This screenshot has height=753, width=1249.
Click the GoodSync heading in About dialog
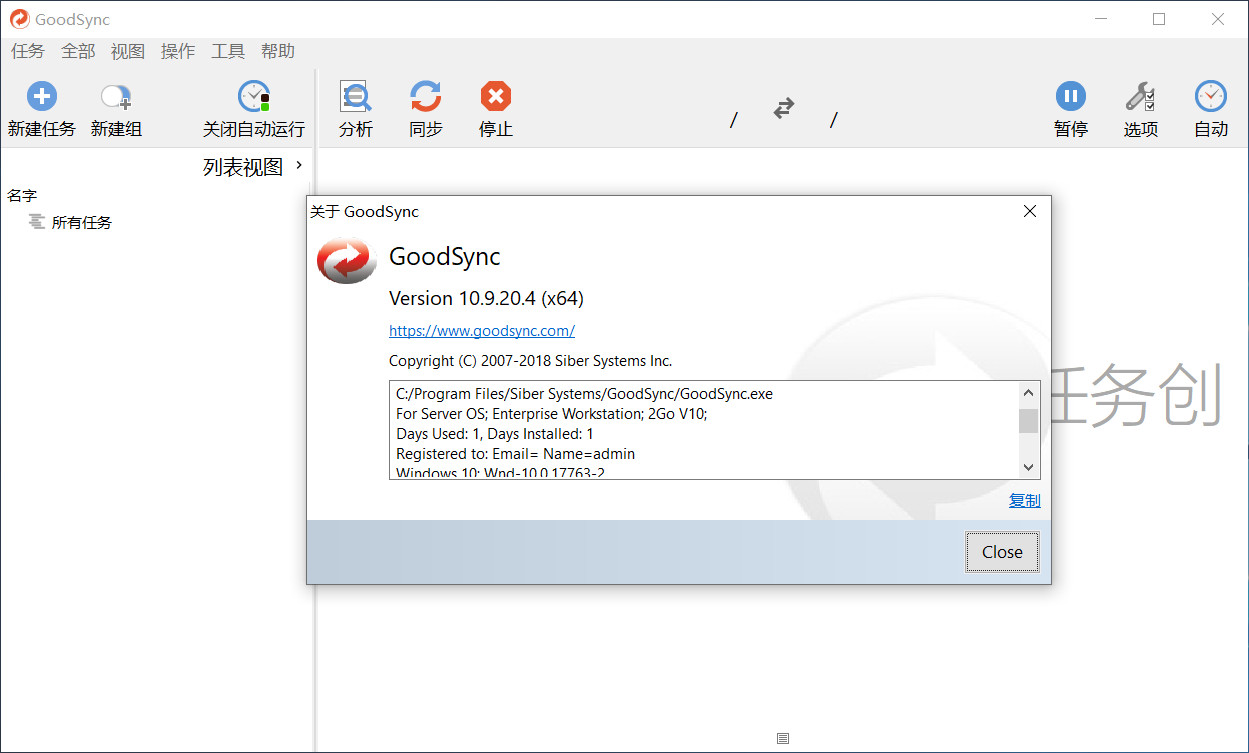pos(444,256)
